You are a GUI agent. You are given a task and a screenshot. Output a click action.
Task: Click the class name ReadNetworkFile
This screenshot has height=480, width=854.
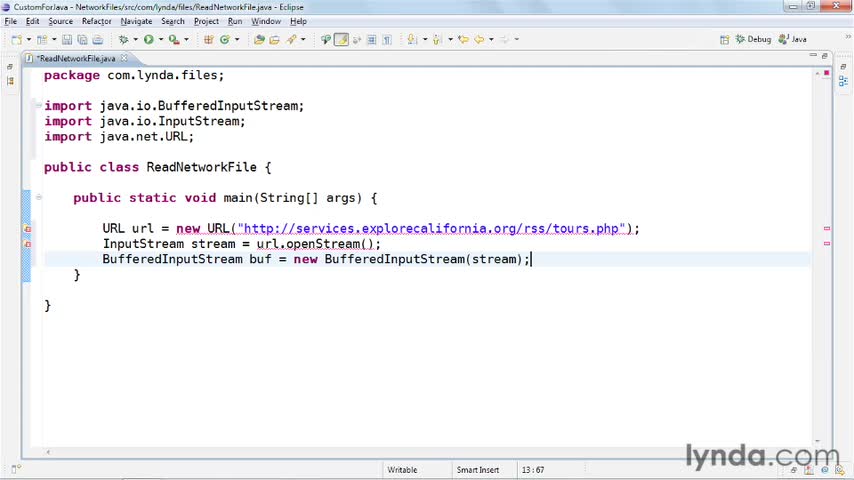click(x=202, y=167)
